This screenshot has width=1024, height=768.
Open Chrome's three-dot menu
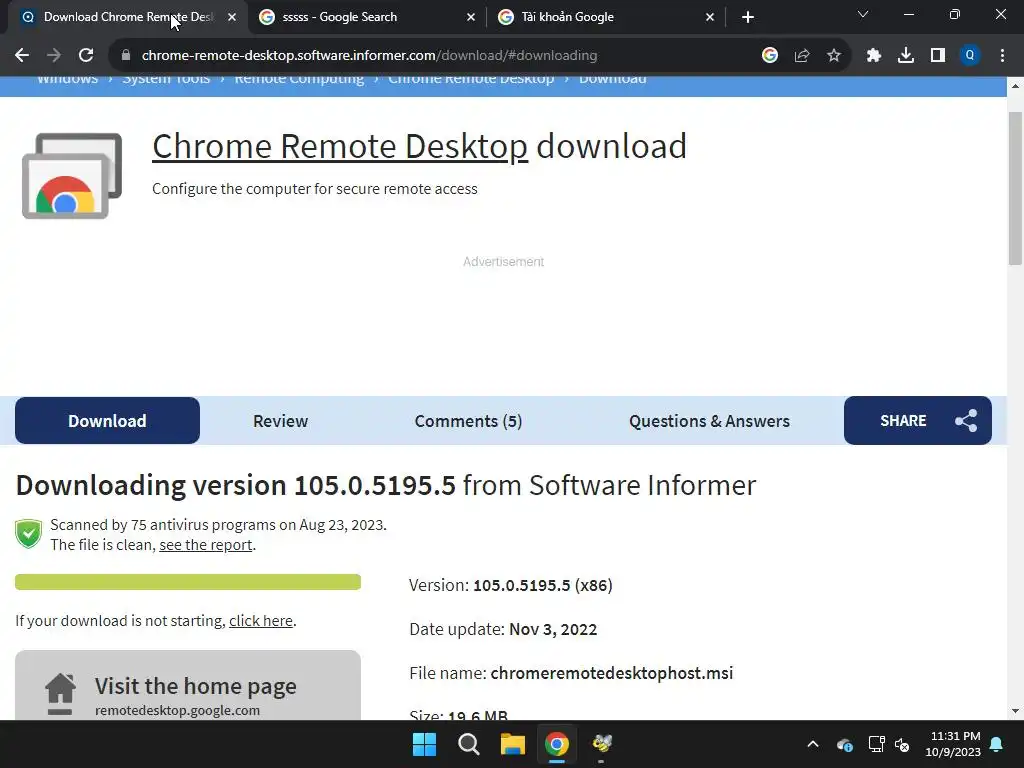click(x=1002, y=56)
